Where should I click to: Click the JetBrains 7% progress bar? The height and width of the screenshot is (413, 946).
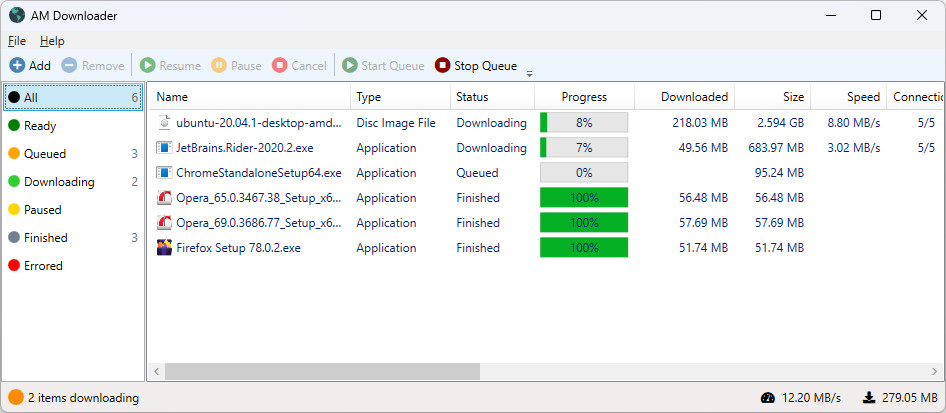(x=584, y=148)
